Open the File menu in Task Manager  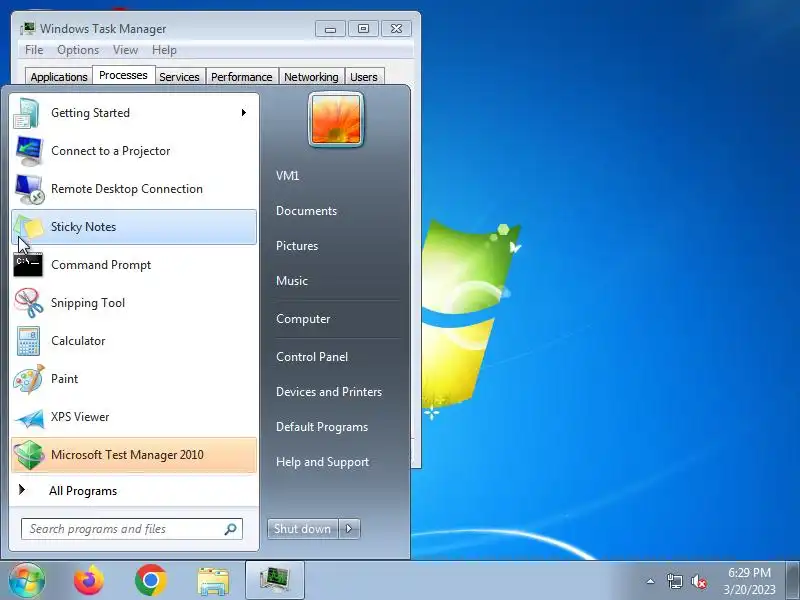click(34, 50)
